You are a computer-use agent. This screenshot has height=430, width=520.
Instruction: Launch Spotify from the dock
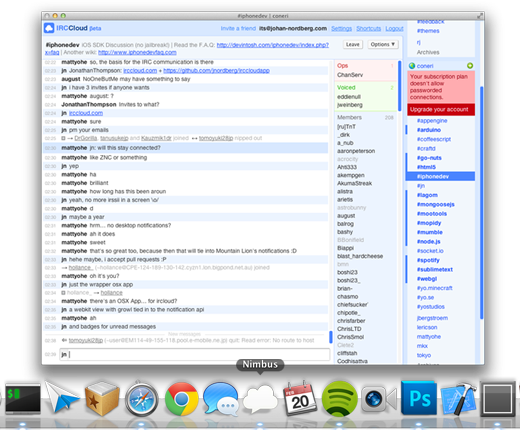pos(339,399)
